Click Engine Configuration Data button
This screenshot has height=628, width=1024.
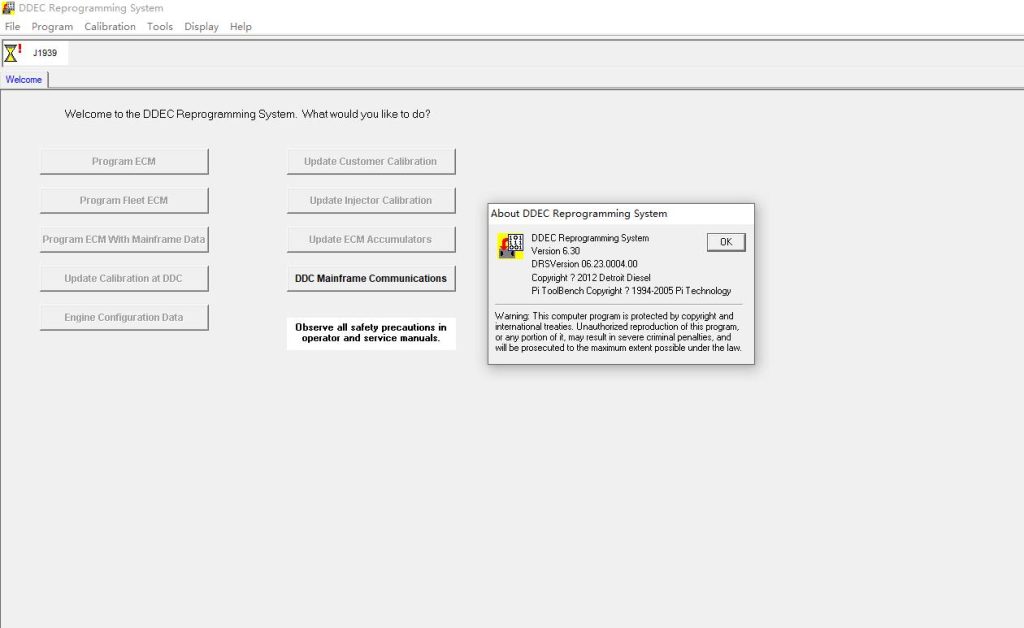124,318
